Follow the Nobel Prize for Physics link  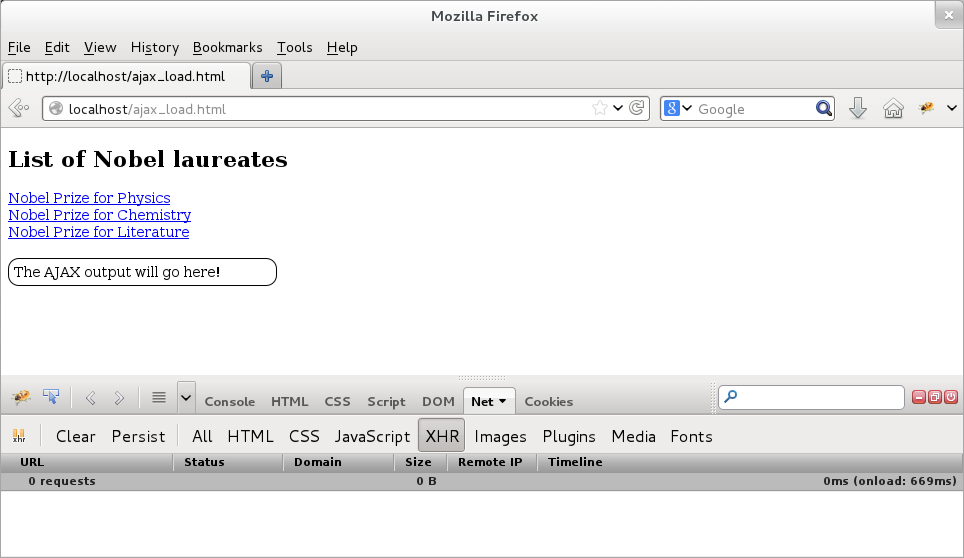89,198
